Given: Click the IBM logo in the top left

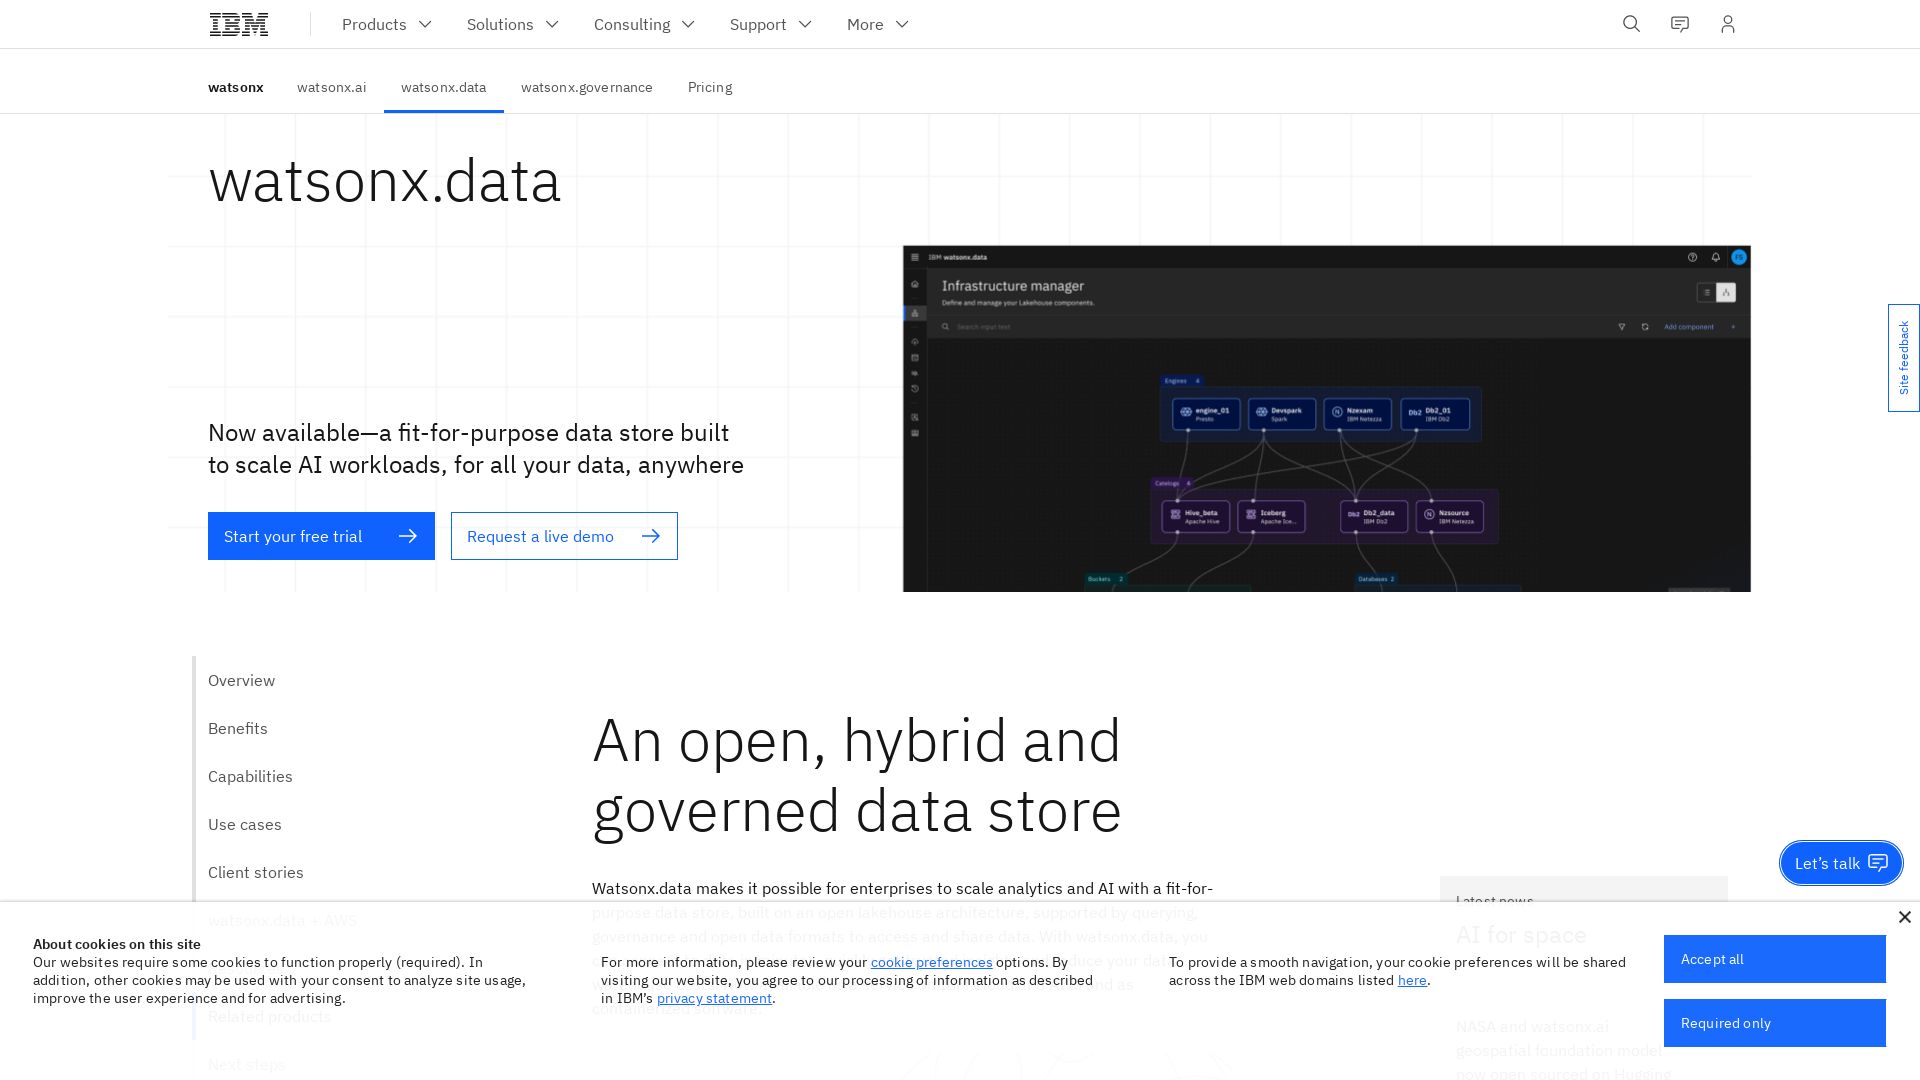Looking at the screenshot, I should (x=238, y=23).
